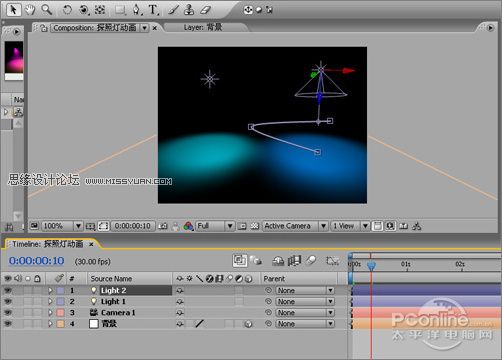Click the draft 3D timeline button
Viewport: 502px width, 360px height.
pos(256,261)
